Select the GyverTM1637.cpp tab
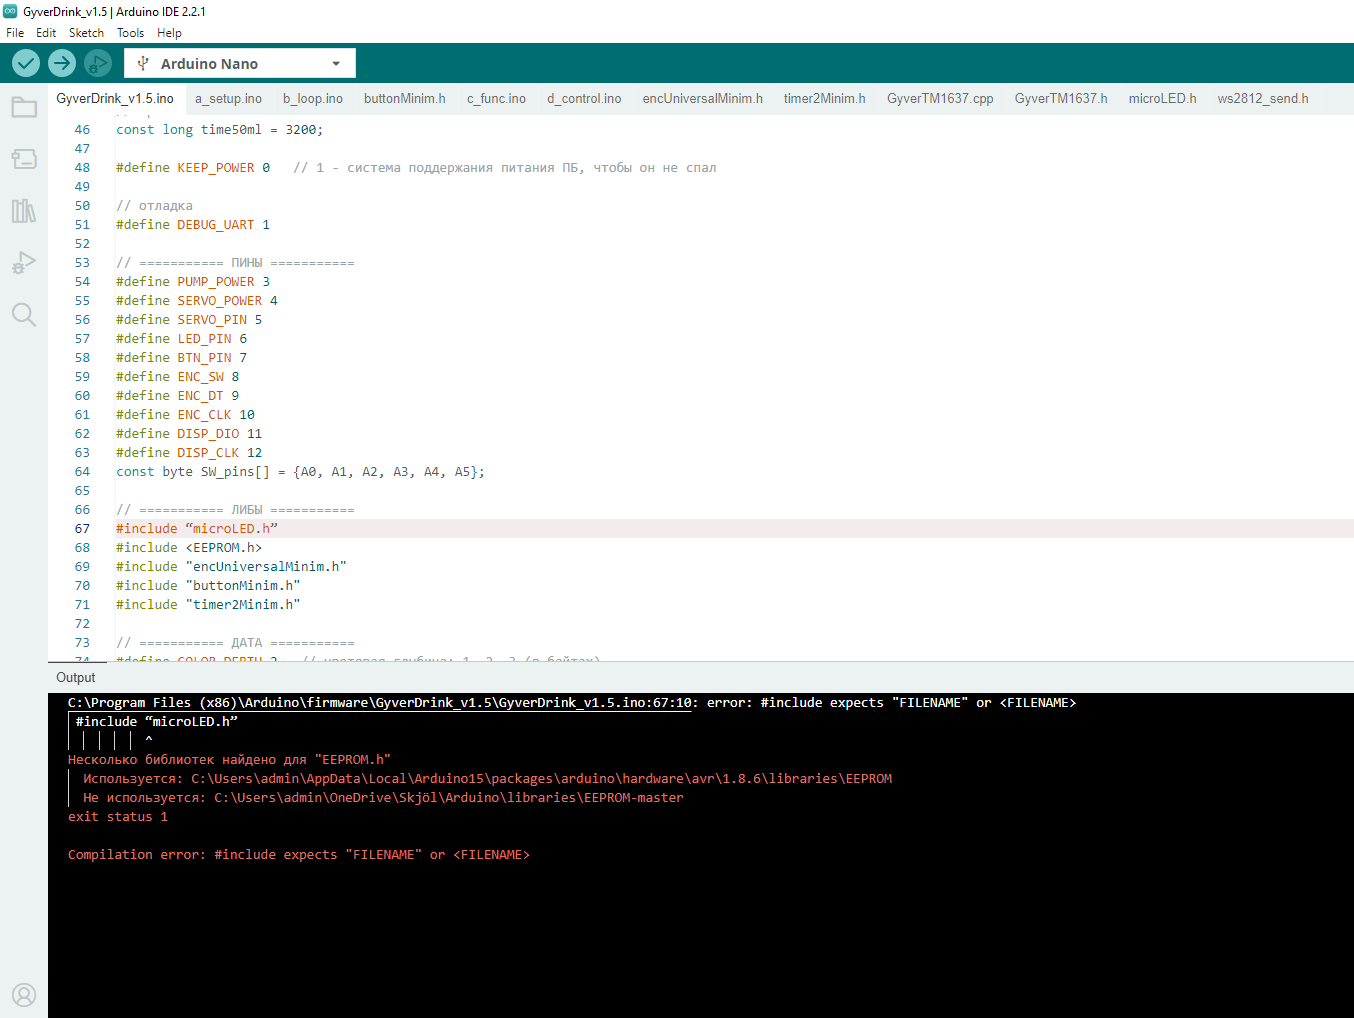The image size is (1354, 1018). [x=939, y=99]
